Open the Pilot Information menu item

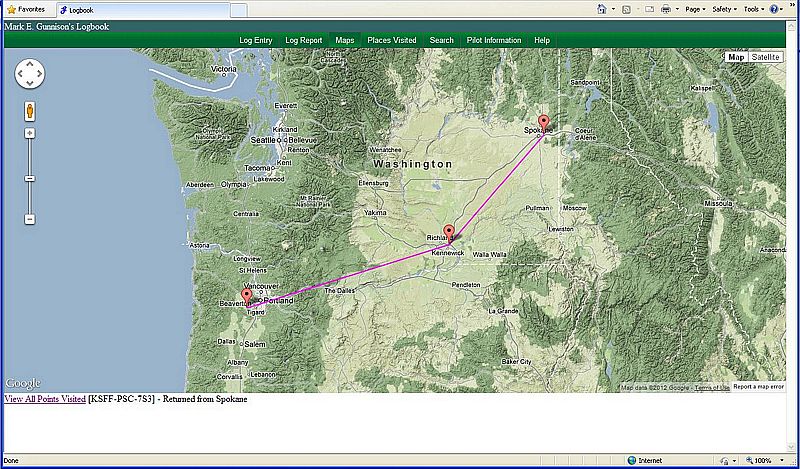click(494, 40)
